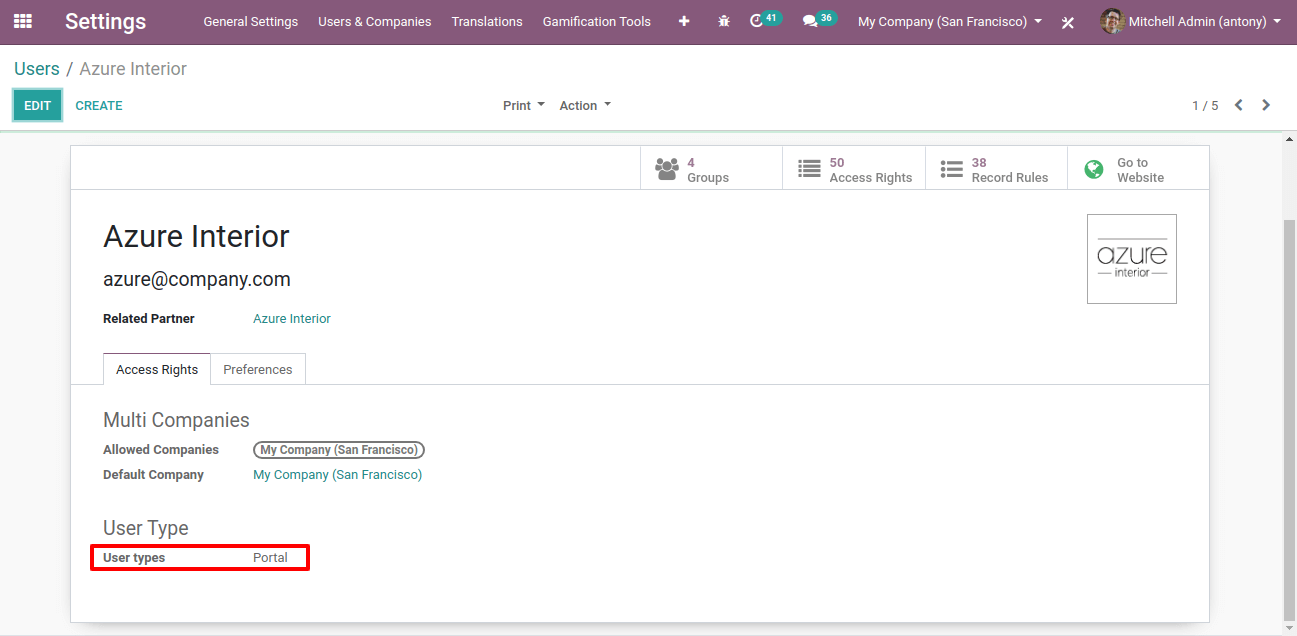Open Default Company My Company link

click(338, 475)
